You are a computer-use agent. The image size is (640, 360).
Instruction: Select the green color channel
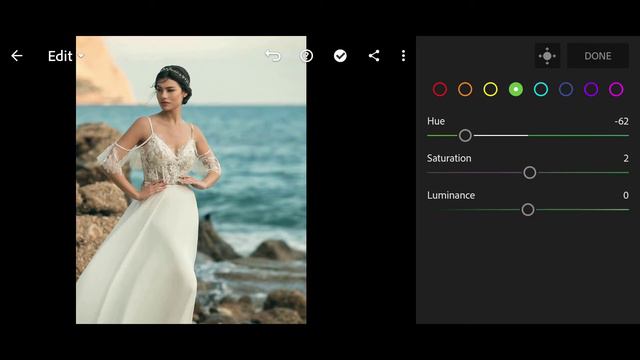[x=516, y=89]
